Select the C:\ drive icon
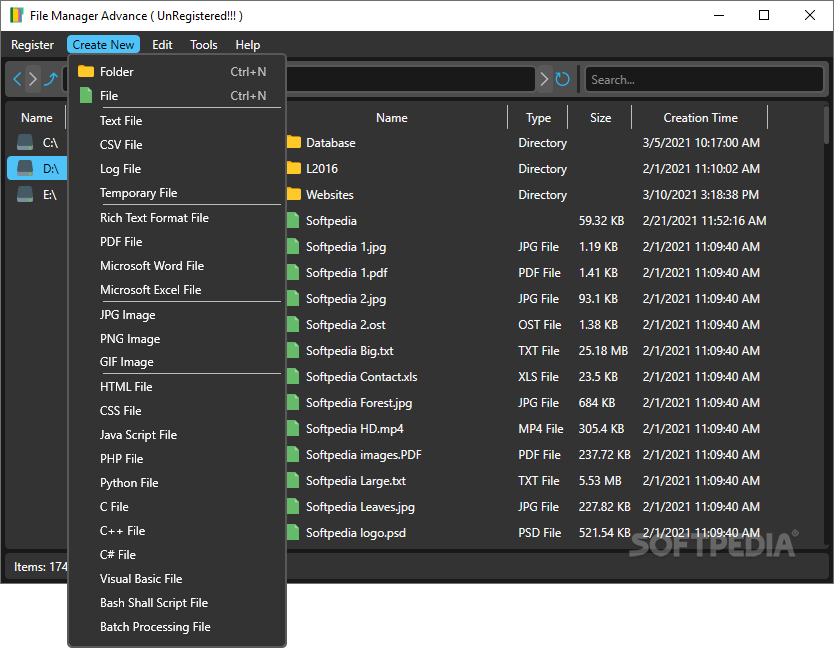Screen dimensions: 834x648 [x=24, y=142]
